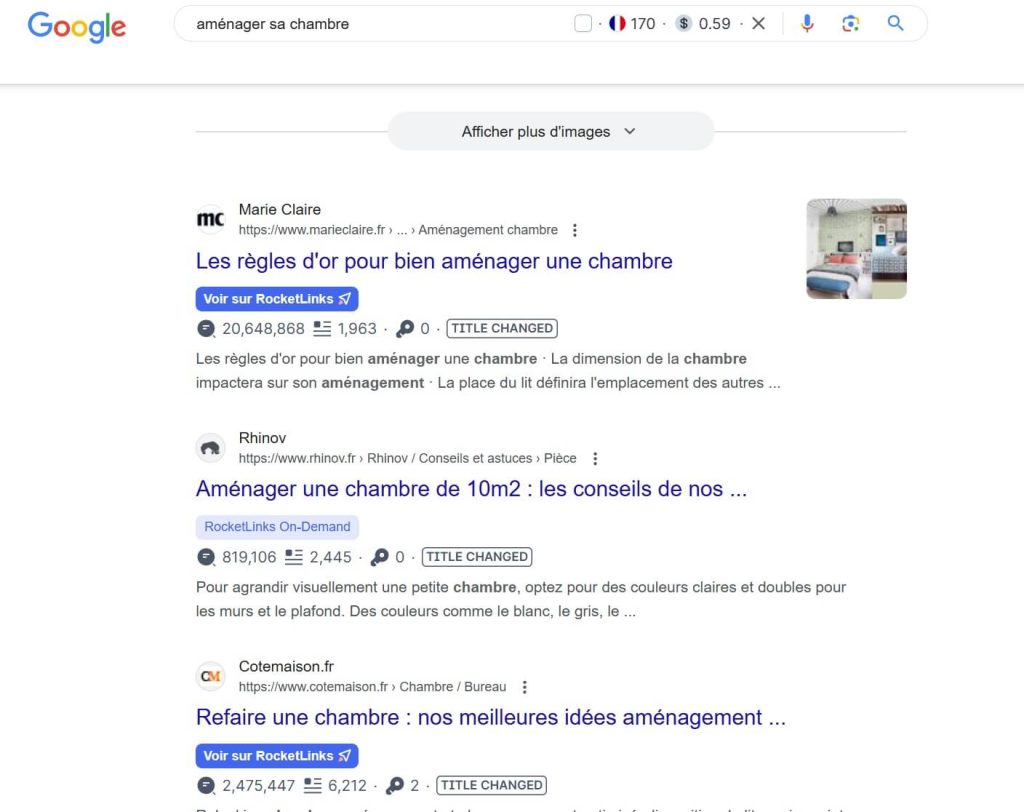
Task: Open Rhinov result options menu
Action: point(595,459)
